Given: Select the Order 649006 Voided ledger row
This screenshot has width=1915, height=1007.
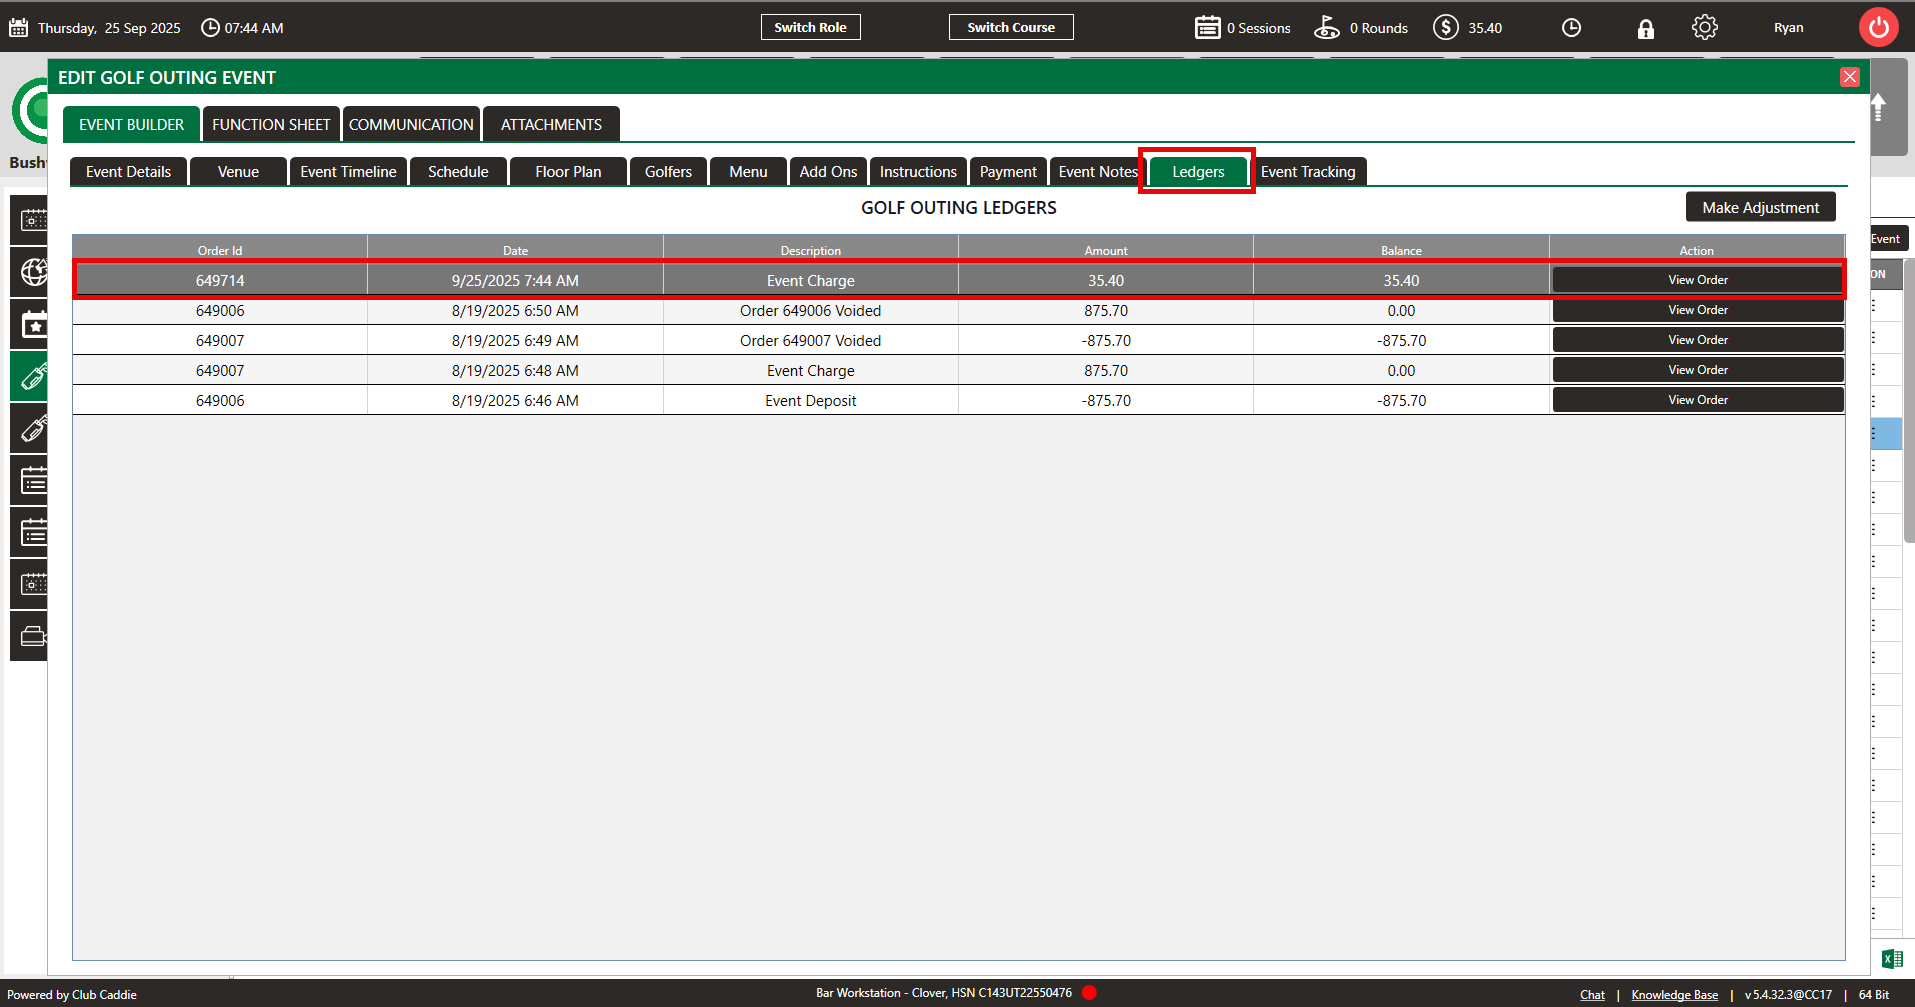Looking at the screenshot, I should tap(810, 311).
